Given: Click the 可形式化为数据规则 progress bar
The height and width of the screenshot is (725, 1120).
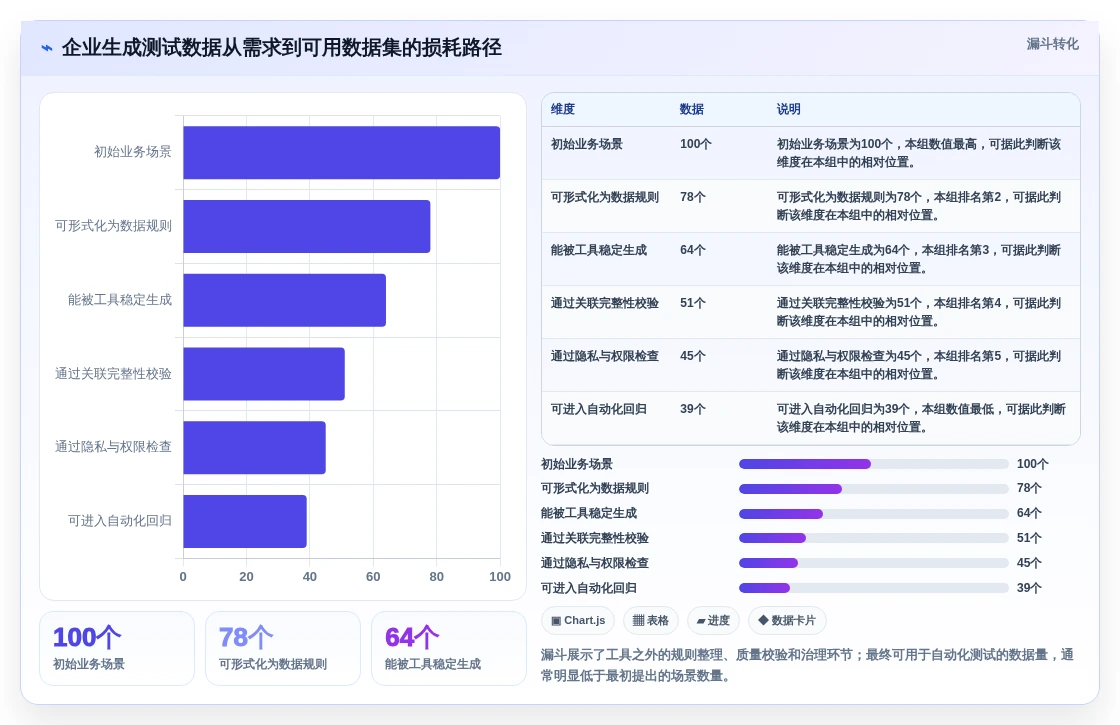Looking at the screenshot, I should [x=873, y=489].
